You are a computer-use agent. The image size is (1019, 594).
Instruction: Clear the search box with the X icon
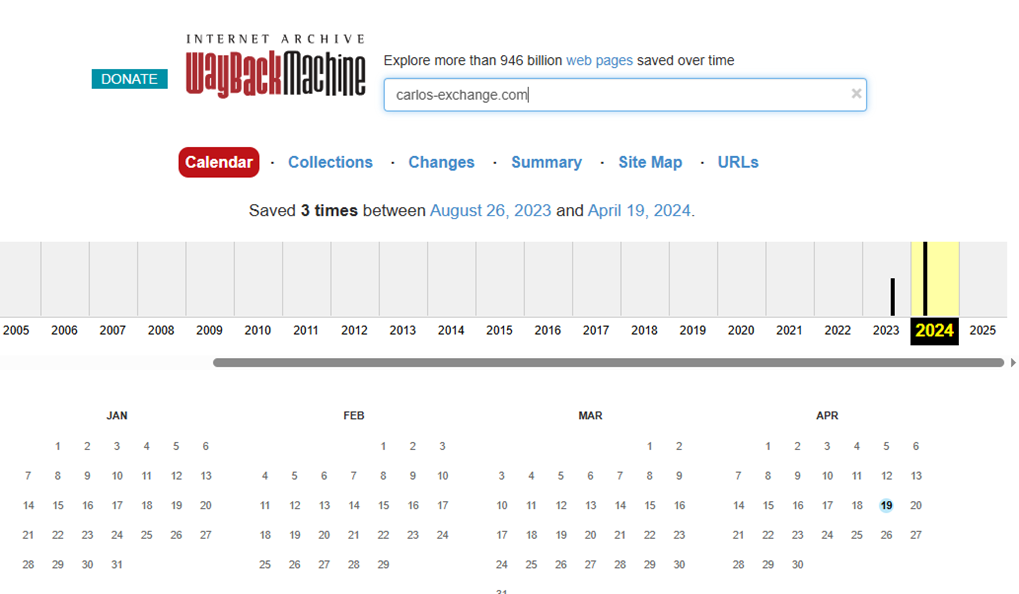tap(857, 94)
